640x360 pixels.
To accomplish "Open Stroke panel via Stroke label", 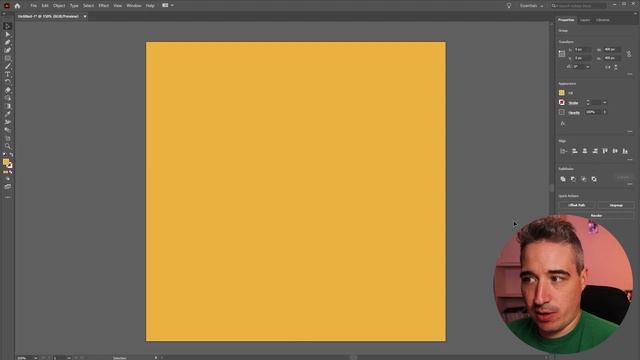I will click(x=573, y=103).
